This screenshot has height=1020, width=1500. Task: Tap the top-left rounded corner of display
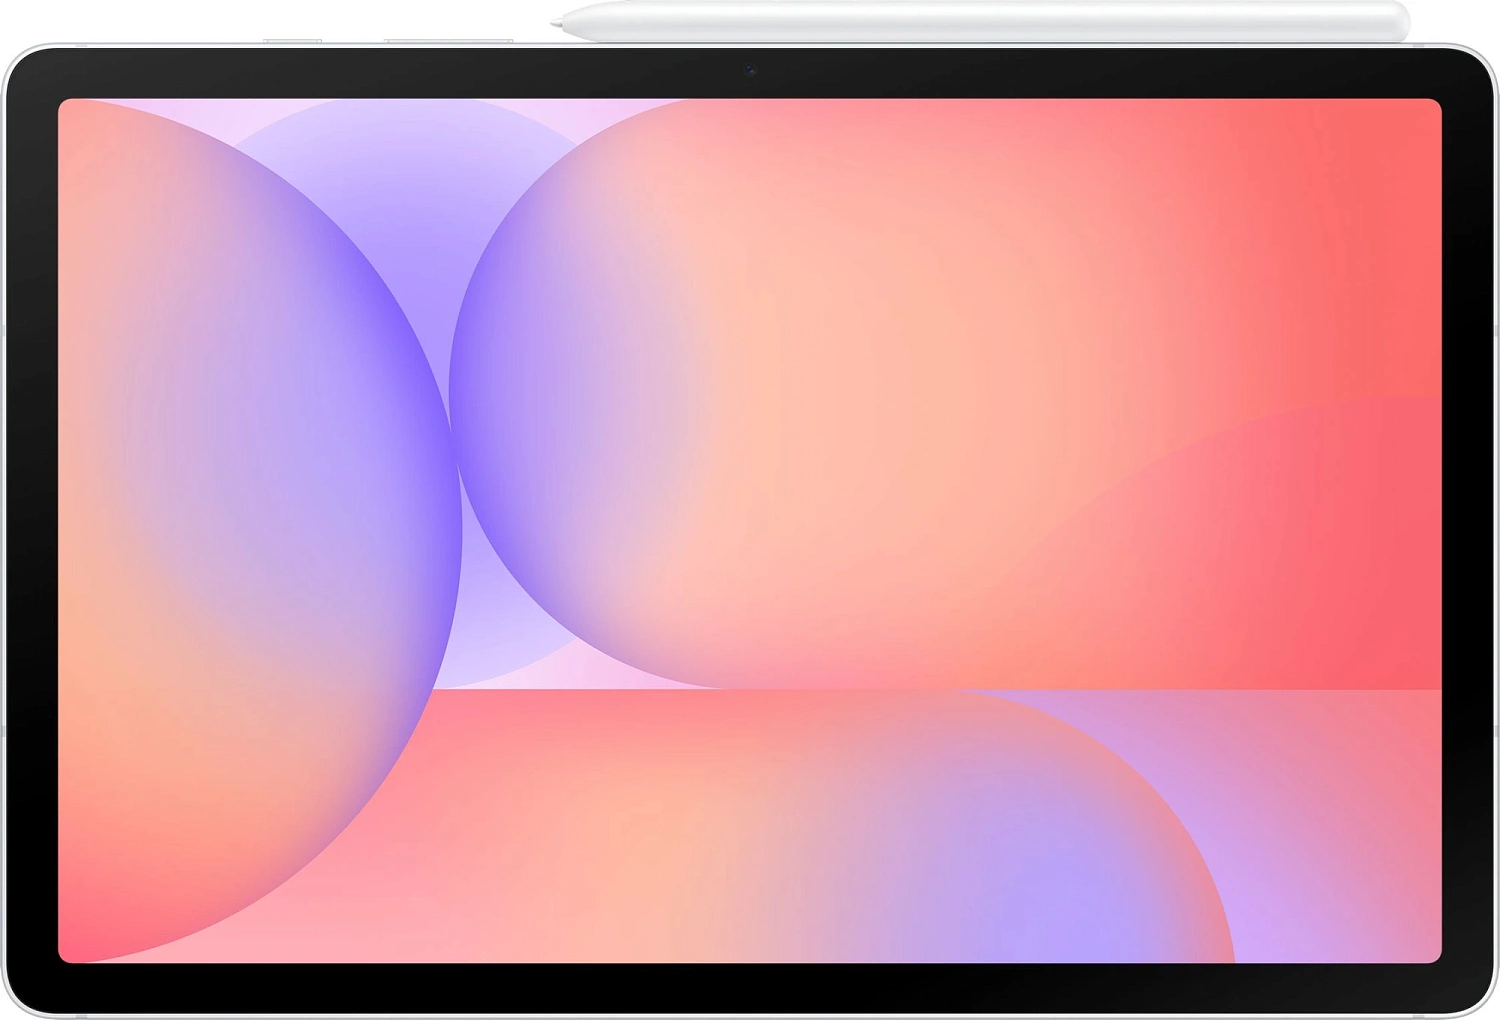tap(66, 106)
